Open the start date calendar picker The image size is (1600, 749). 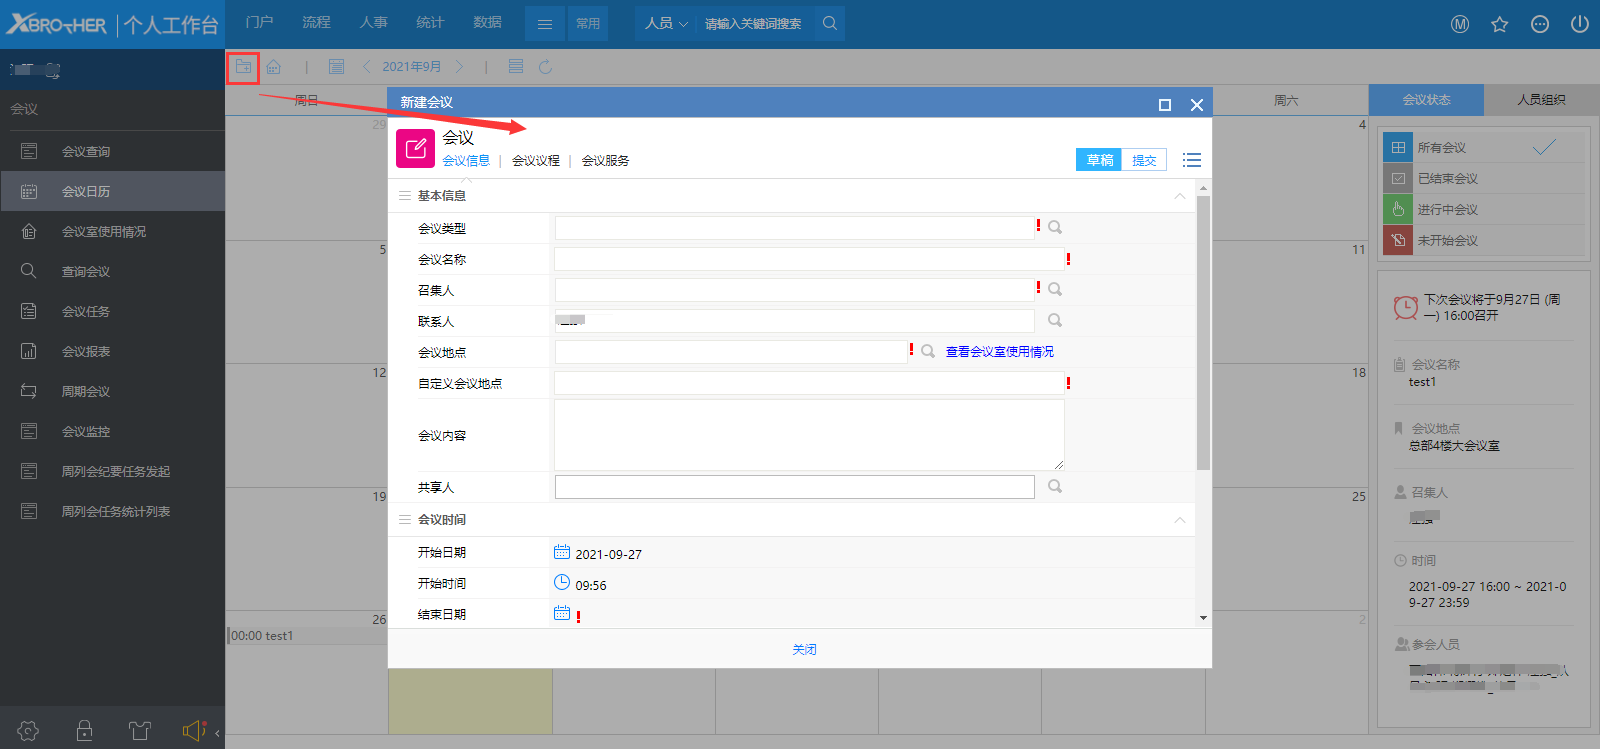562,552
